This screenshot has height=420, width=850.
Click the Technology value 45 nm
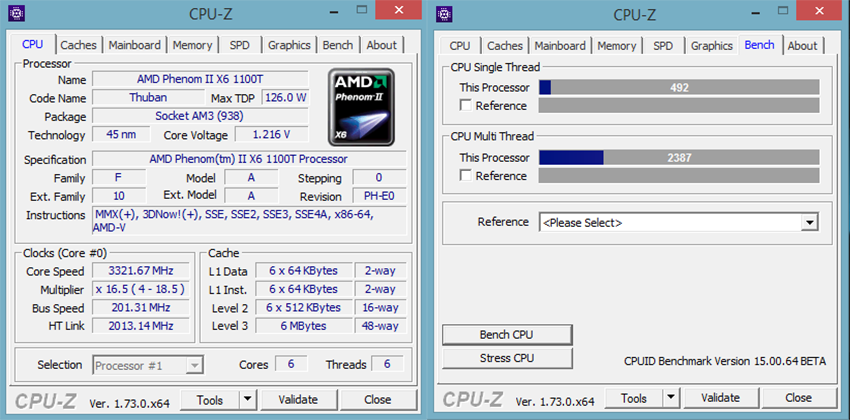pyautogui.click(x=121, y=134)
